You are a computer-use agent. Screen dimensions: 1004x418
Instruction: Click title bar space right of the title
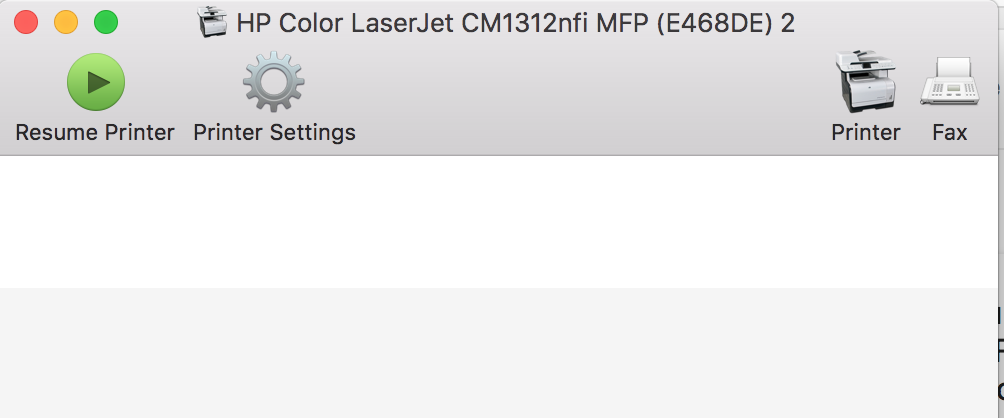[900, 22]
